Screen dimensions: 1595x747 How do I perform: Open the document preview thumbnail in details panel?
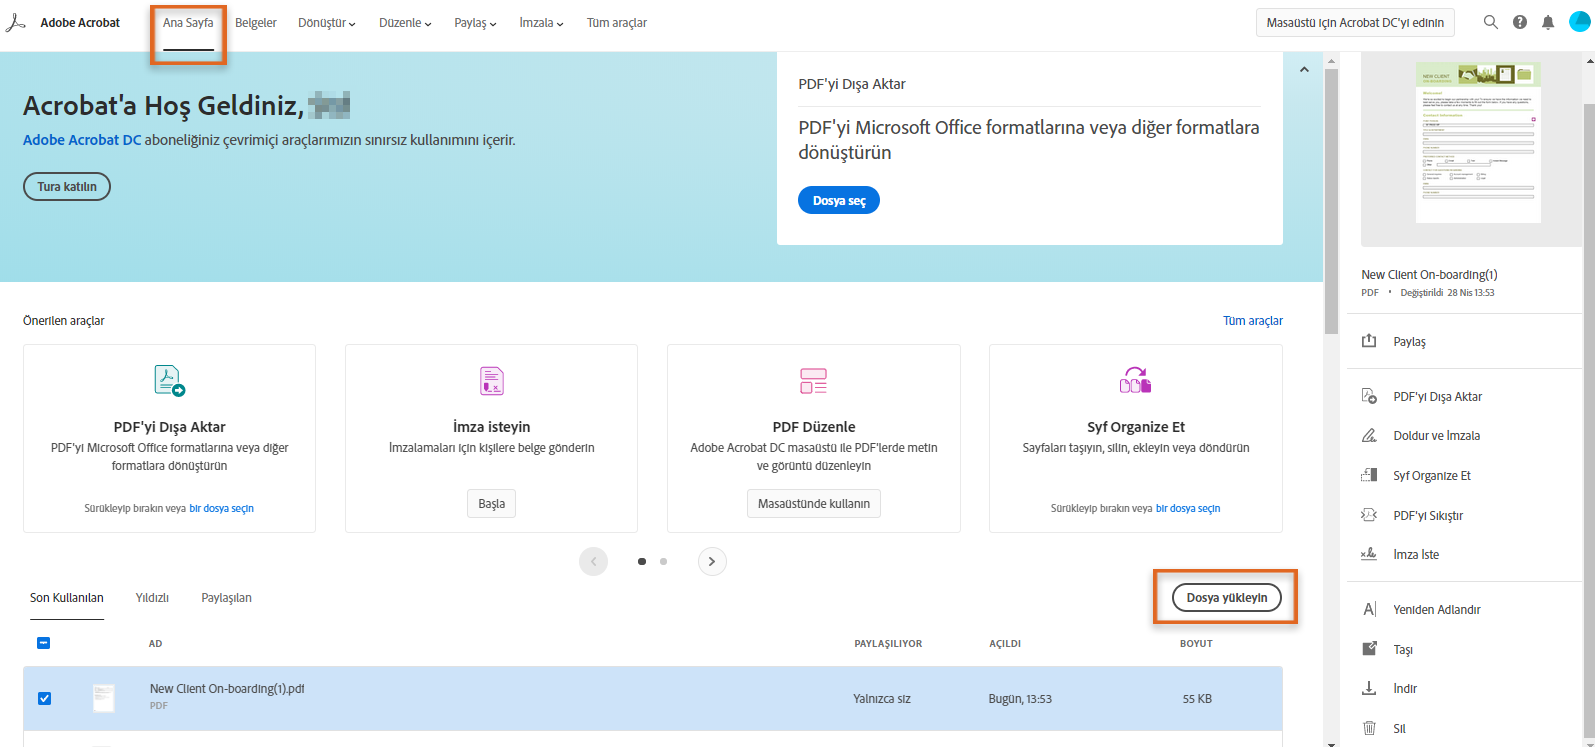[1478, 142]
